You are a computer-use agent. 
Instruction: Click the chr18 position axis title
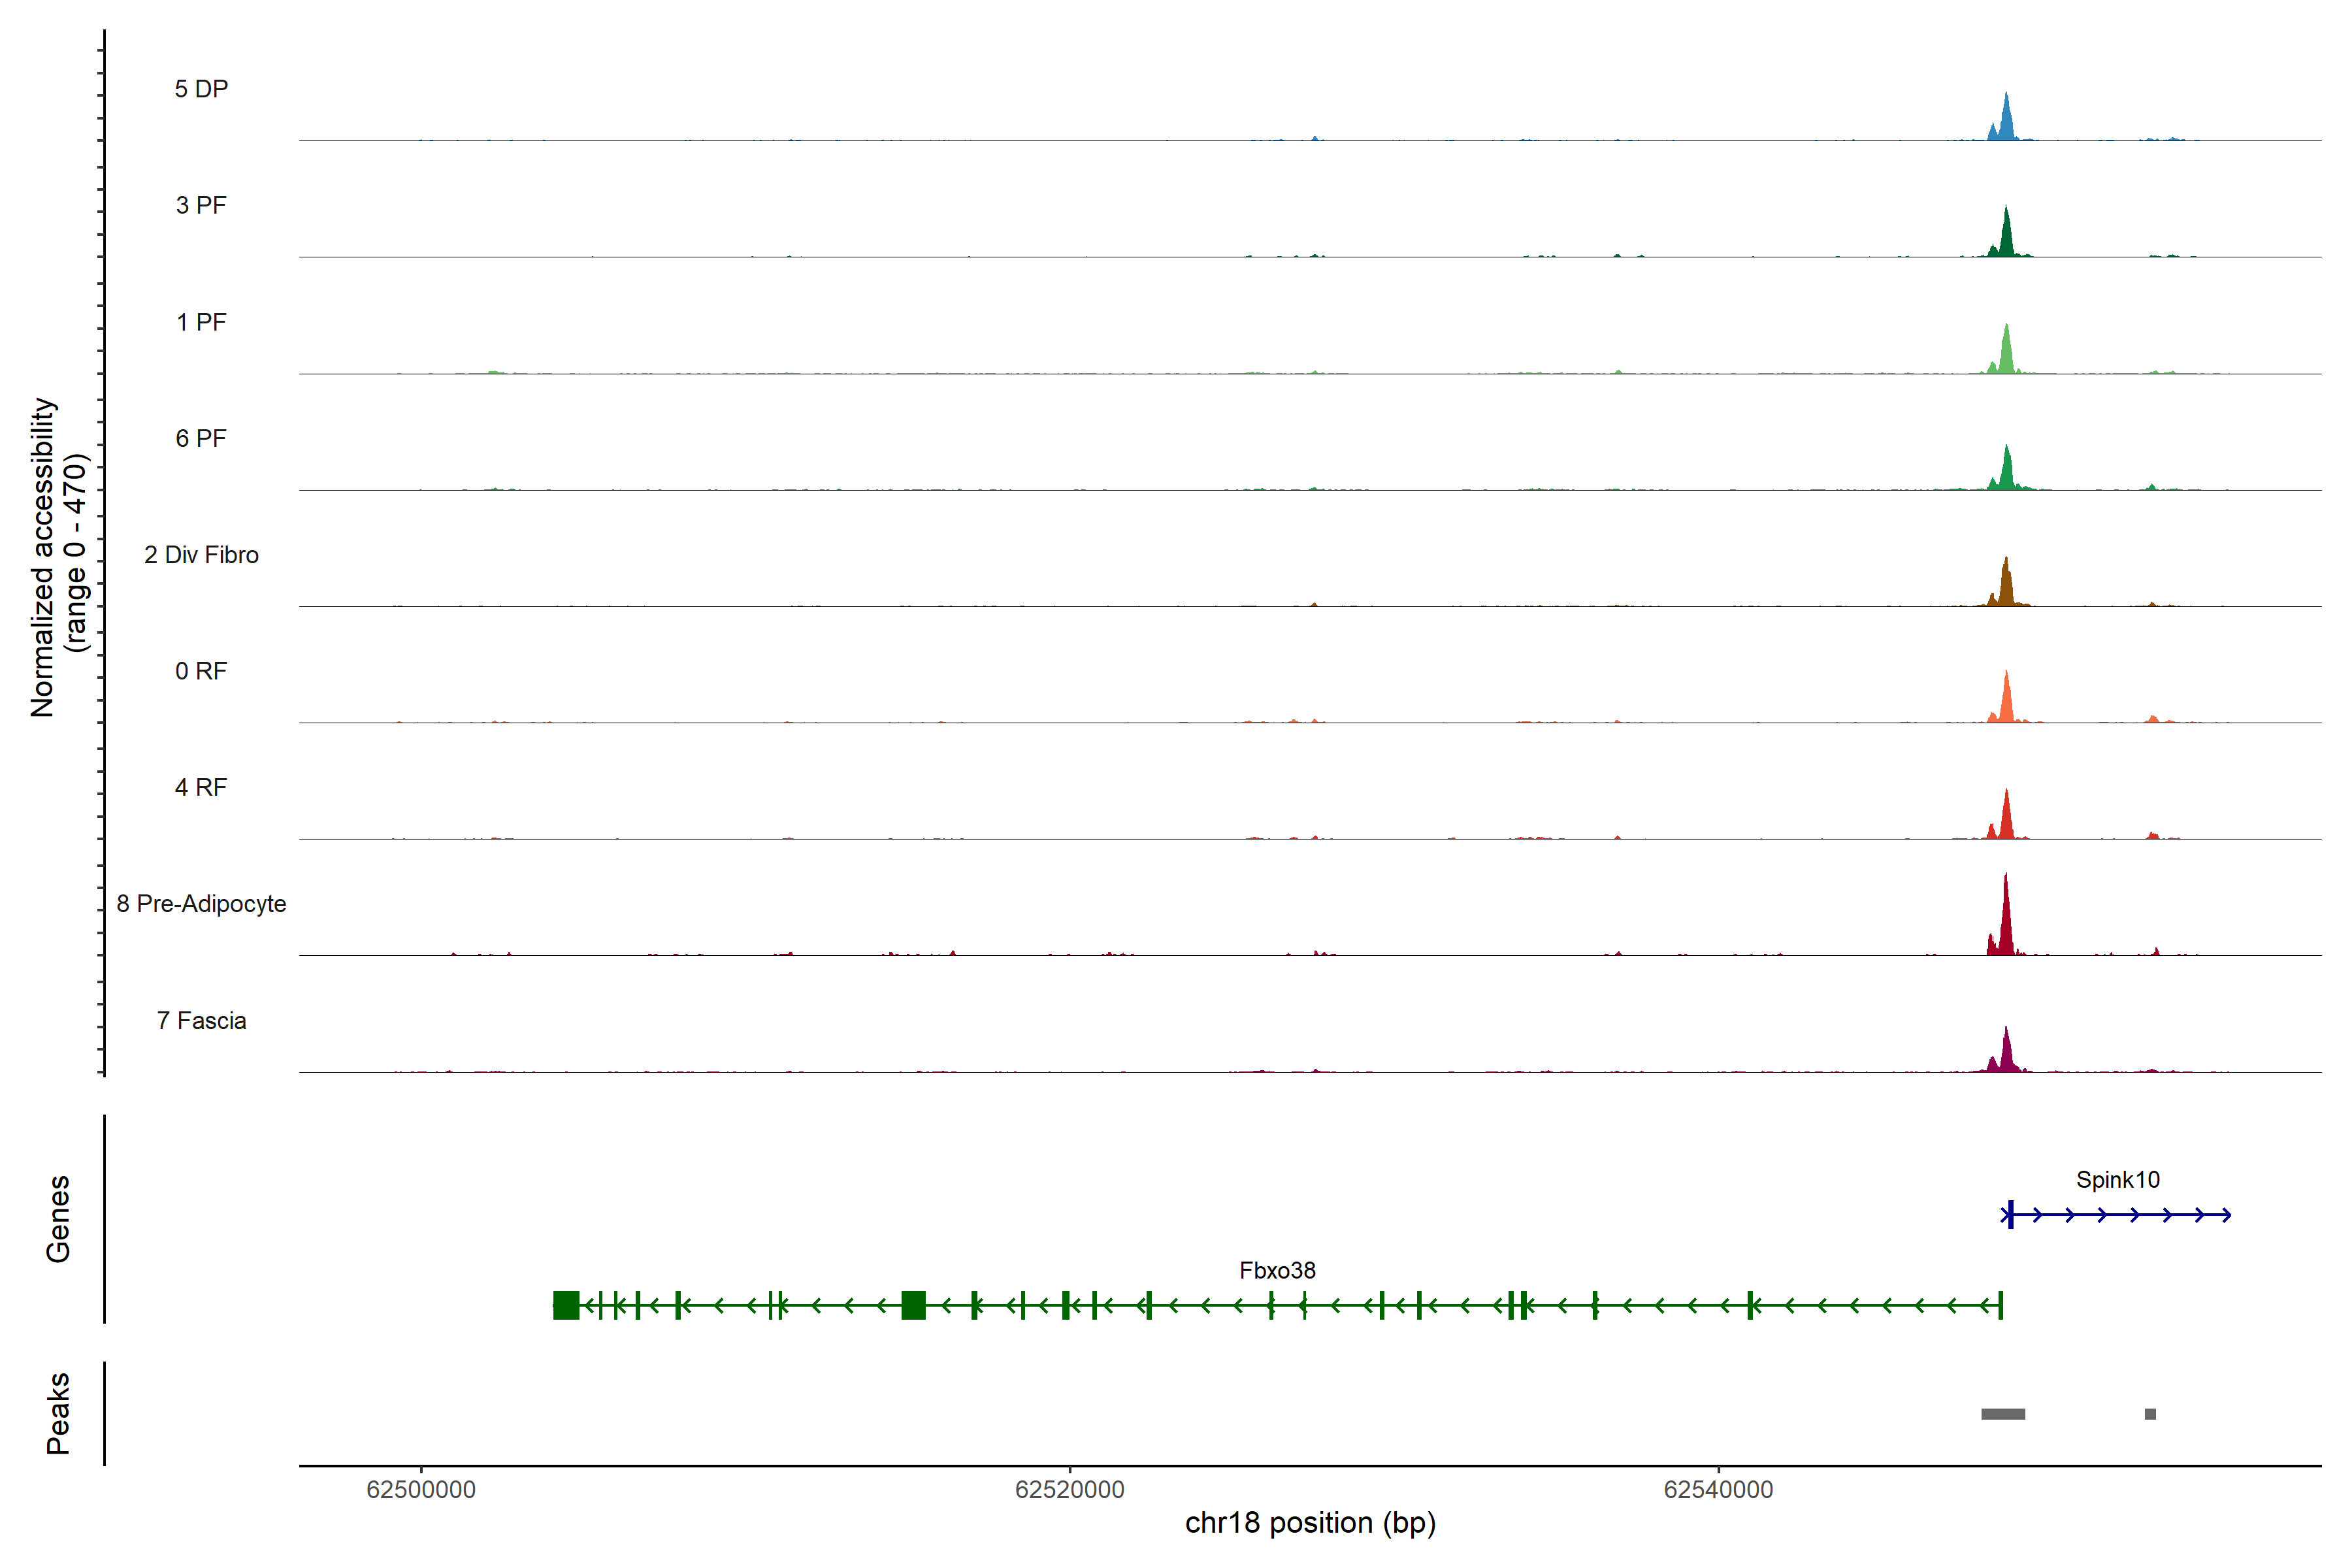pyautogui.click(x=1310, y=1523)
